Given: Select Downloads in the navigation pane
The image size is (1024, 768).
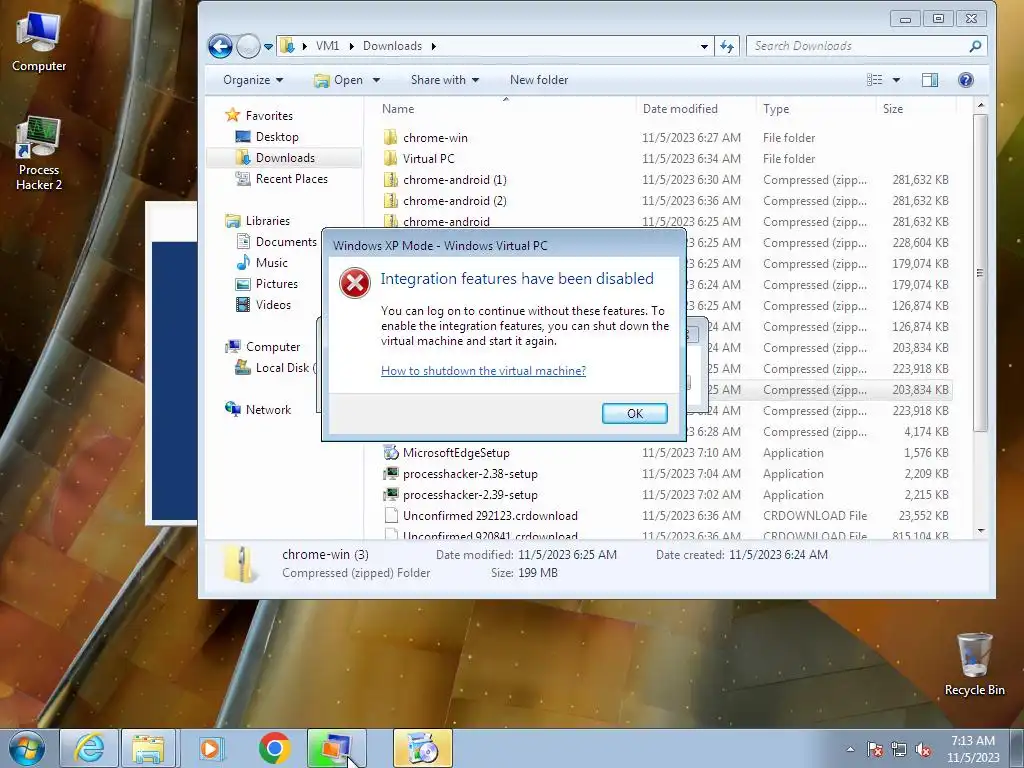Looking at the screenshot, I should (x=285, y=157).
